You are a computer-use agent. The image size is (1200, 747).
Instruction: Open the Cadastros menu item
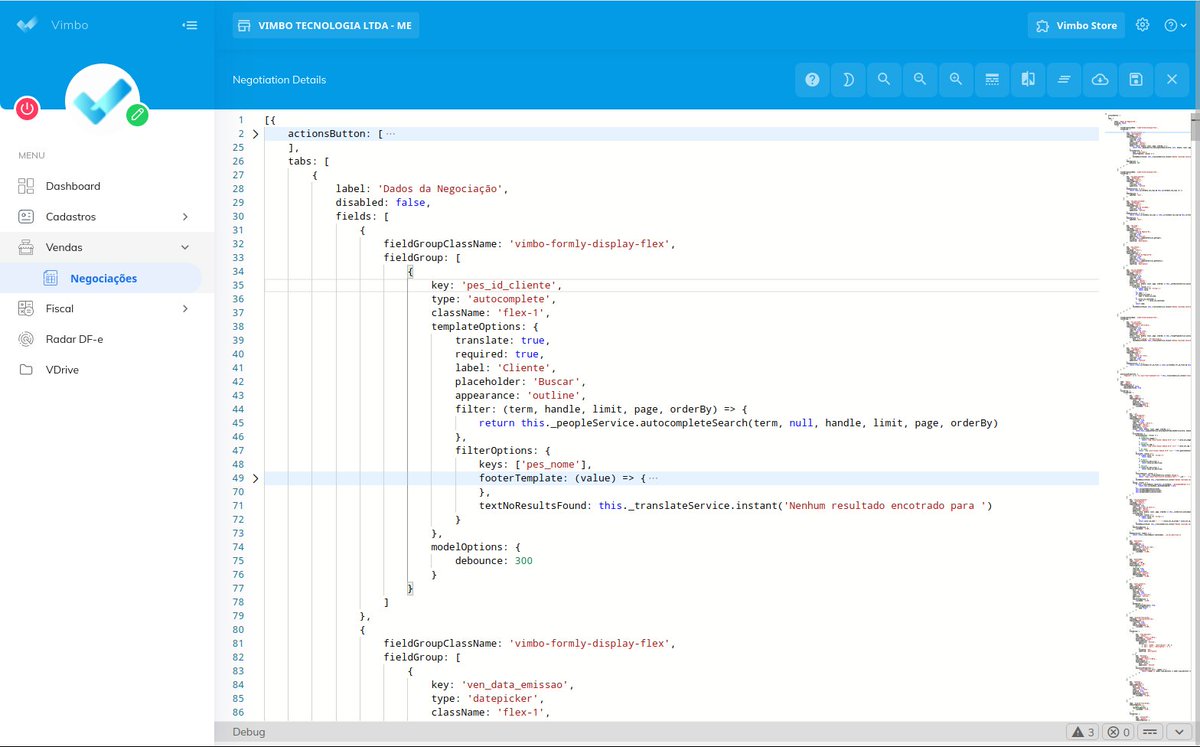tap(71, 217)
